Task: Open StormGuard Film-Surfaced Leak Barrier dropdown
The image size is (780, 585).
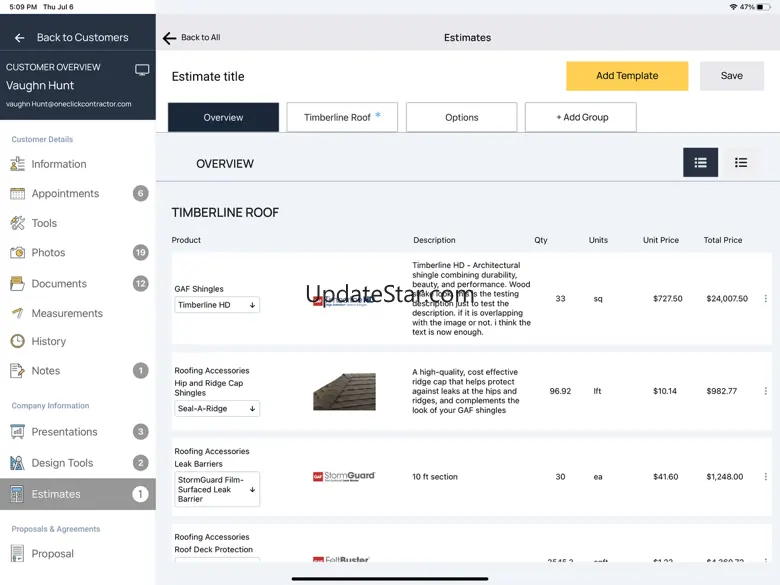Action: click(x=217, y=490)
